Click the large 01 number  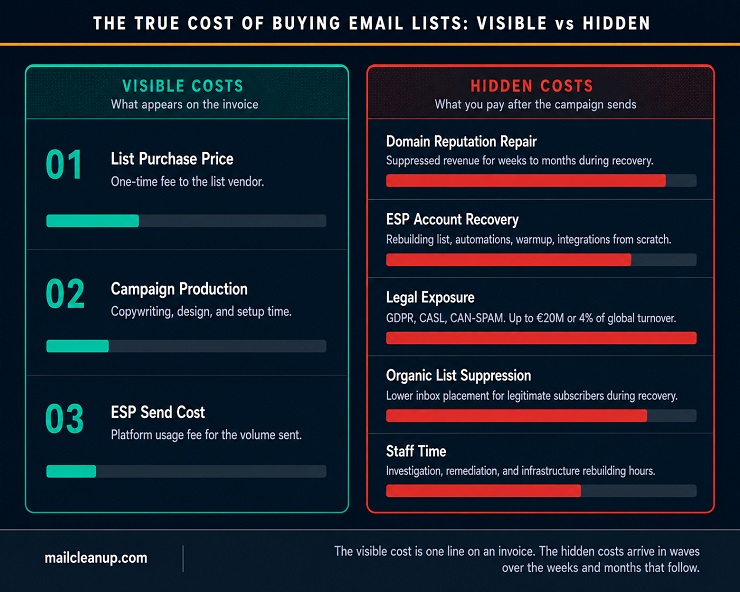(x=64, y=165)
